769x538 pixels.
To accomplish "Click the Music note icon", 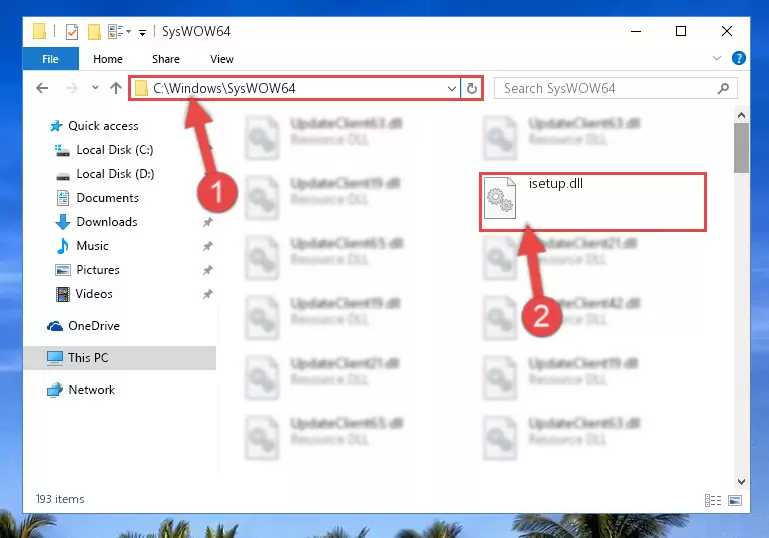I will point(63,246).
